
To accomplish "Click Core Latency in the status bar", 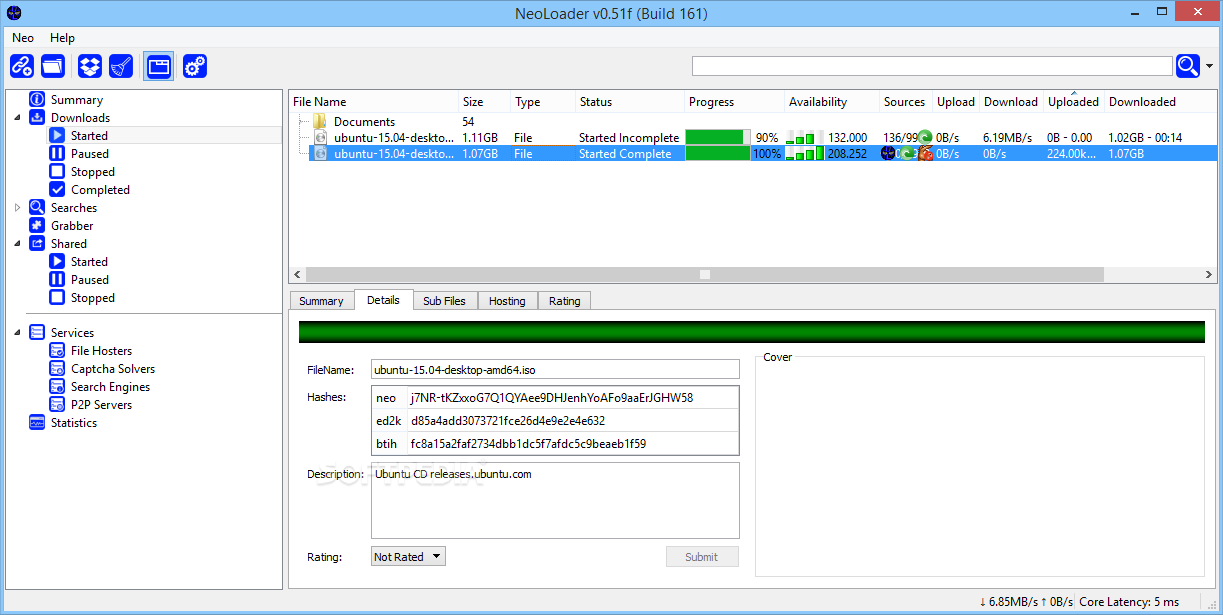I will (x=1130, y=602).
